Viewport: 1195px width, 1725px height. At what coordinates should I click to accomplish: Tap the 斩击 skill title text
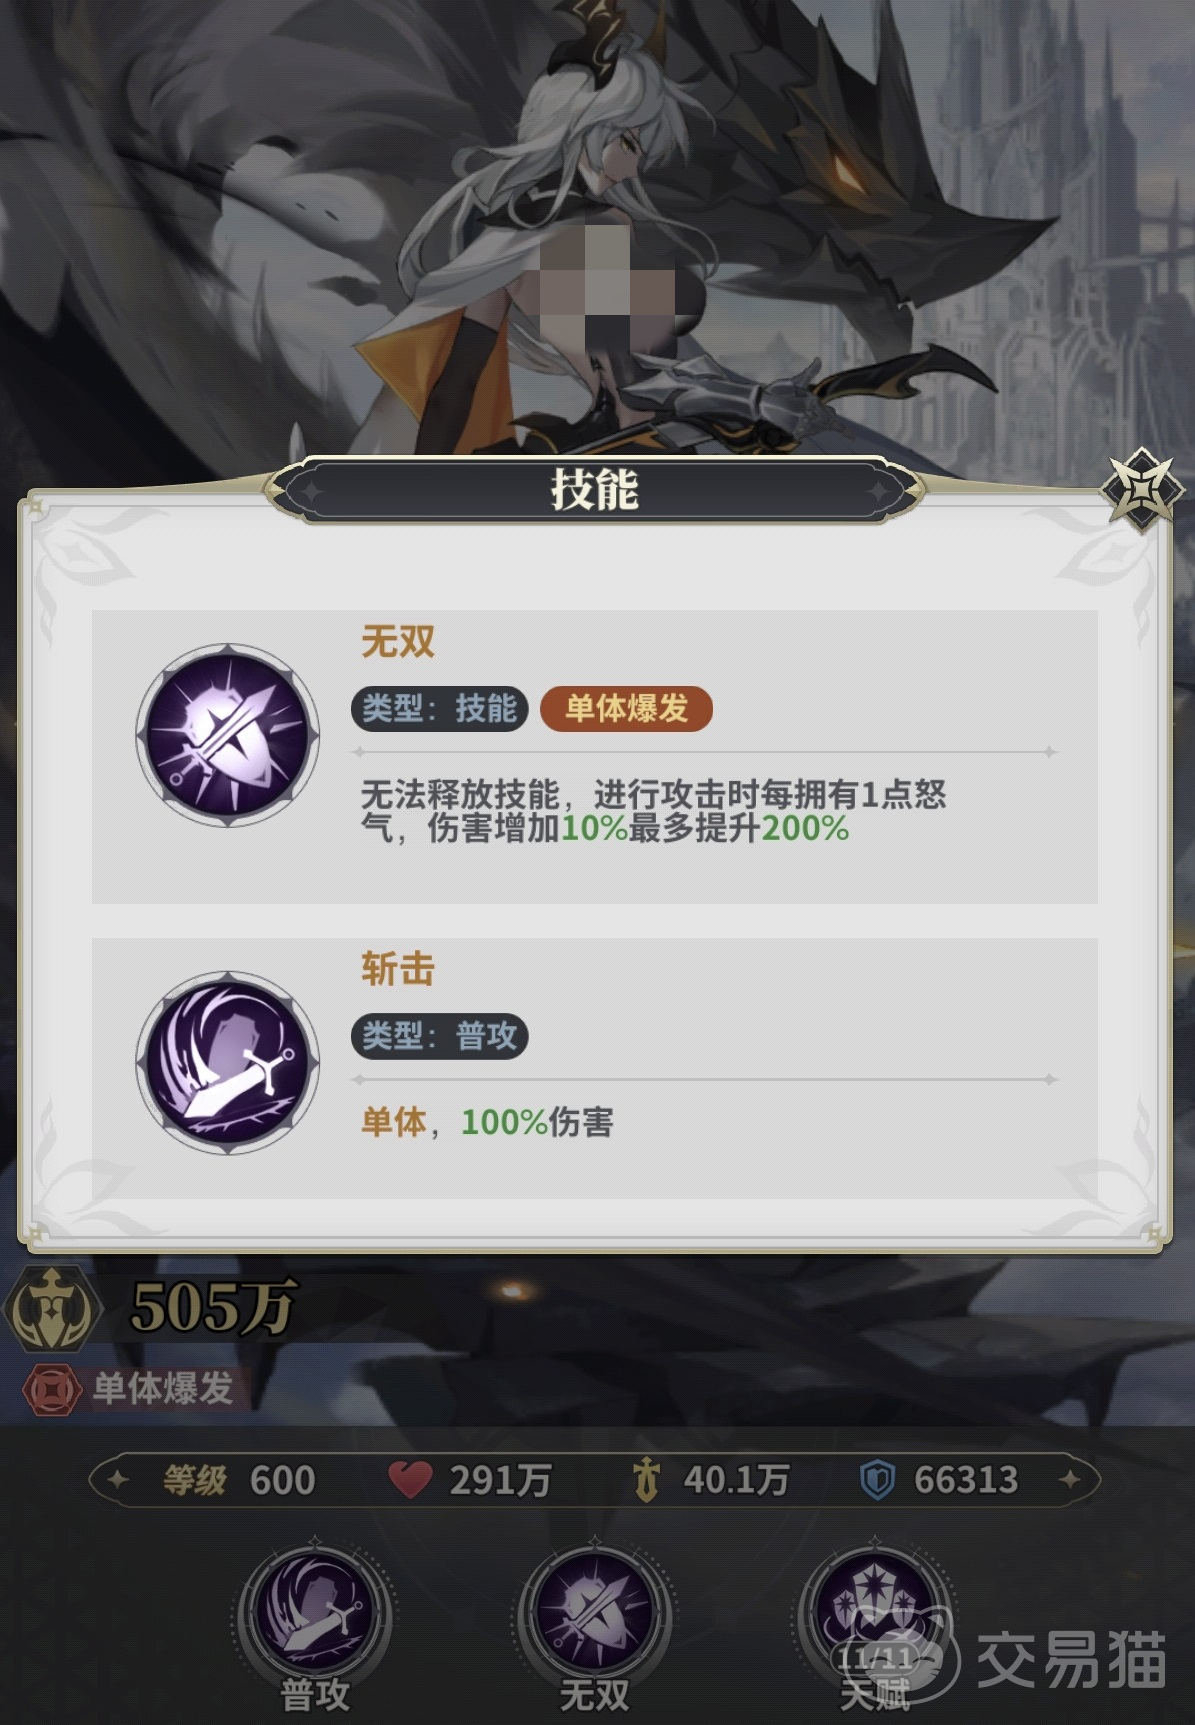point(398,969)
